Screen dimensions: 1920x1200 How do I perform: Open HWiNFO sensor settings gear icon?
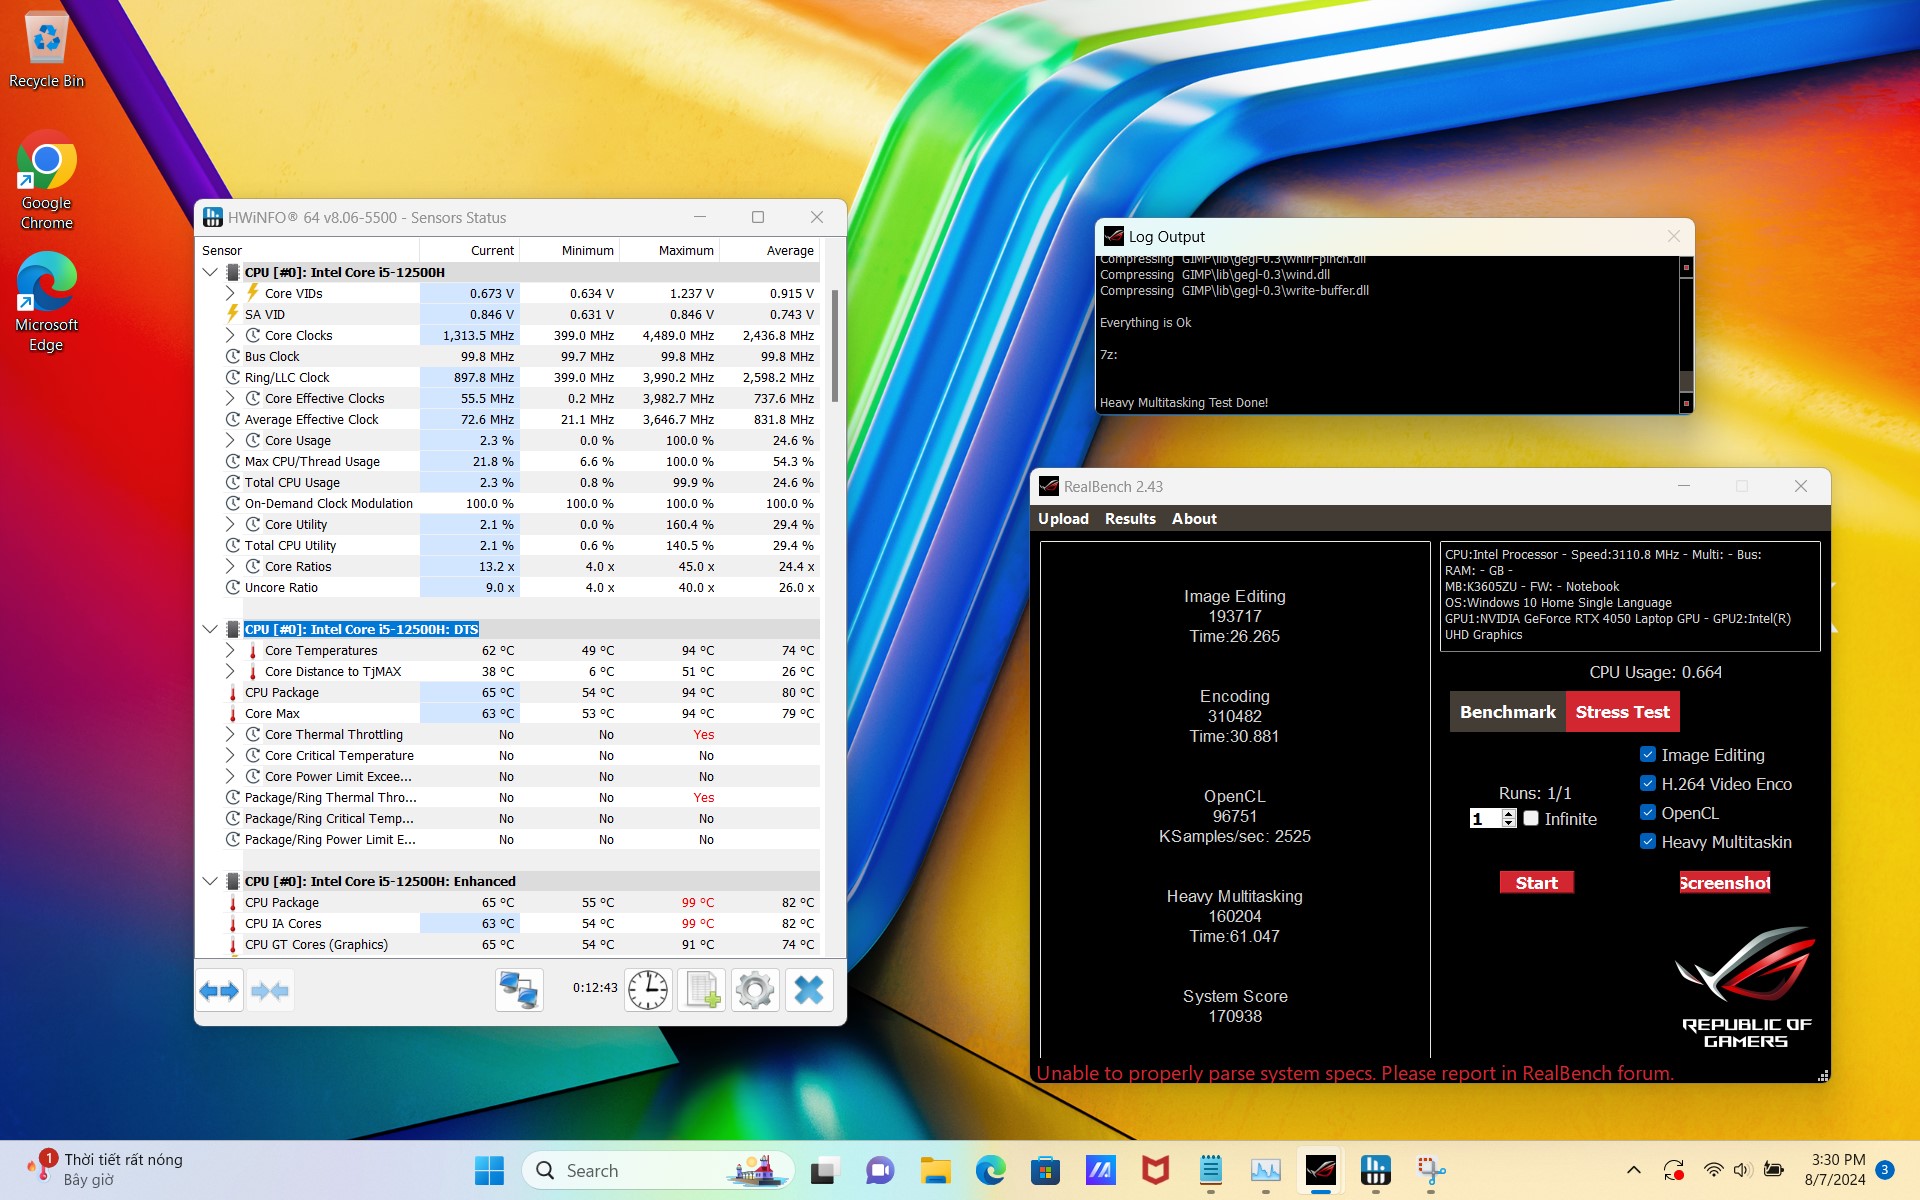click(x=755, y=991)
